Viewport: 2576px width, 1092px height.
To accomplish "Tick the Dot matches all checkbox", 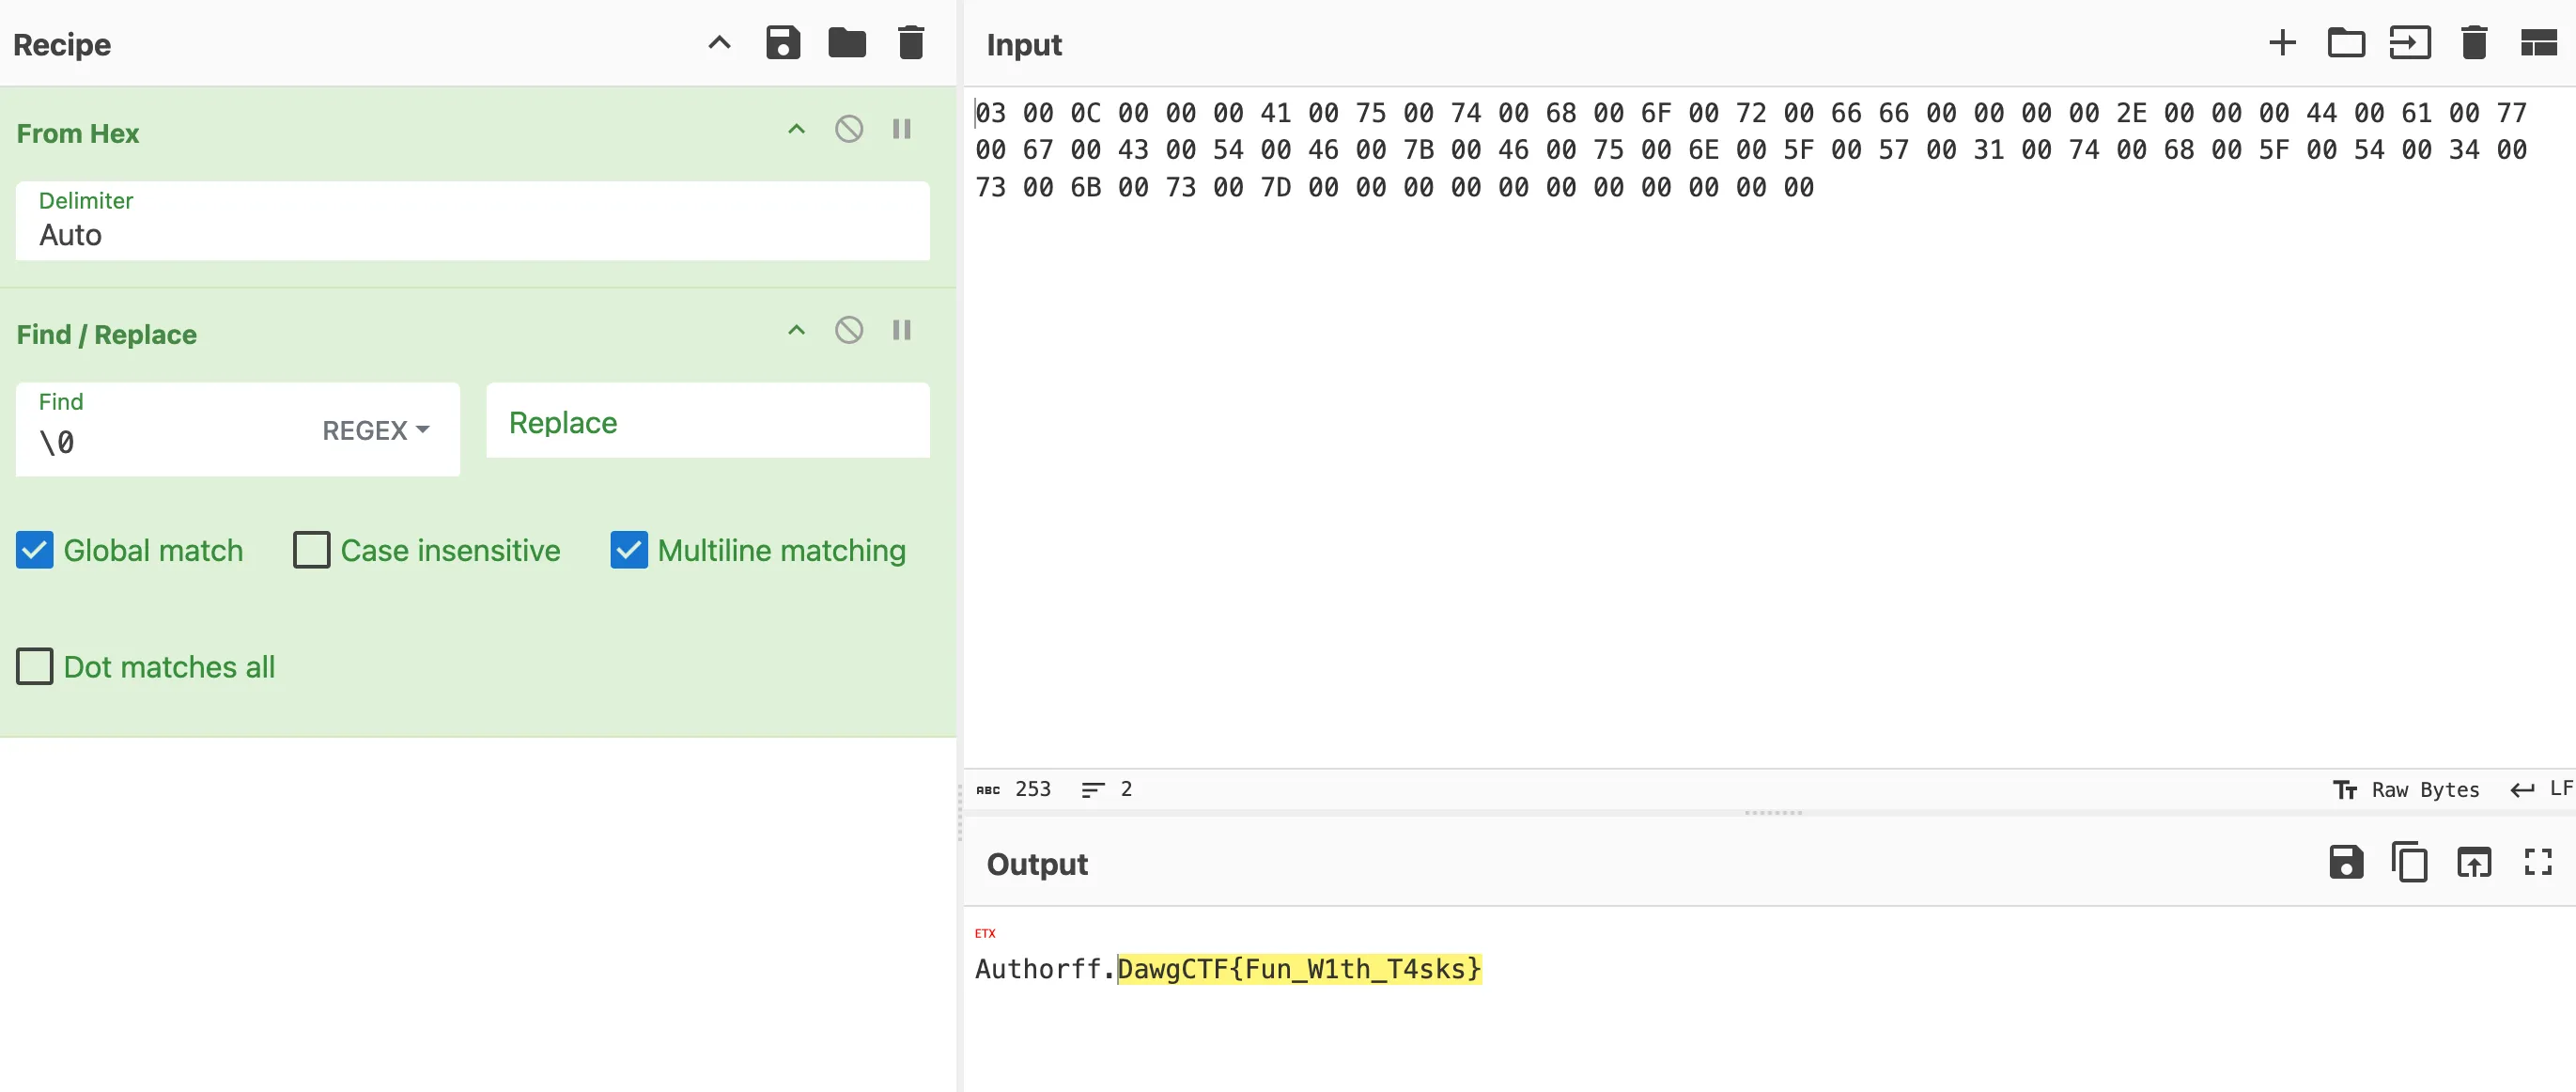I will click(35, 666).
